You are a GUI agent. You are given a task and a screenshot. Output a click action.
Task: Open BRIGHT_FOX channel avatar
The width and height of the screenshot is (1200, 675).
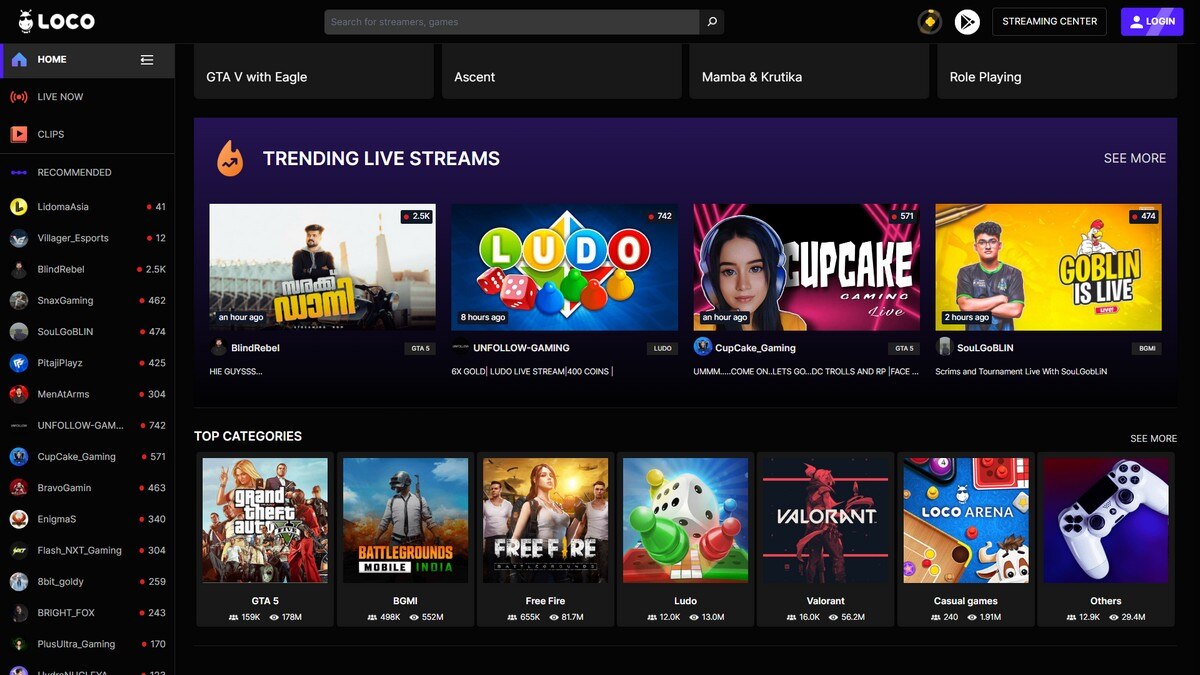[19, 613]
